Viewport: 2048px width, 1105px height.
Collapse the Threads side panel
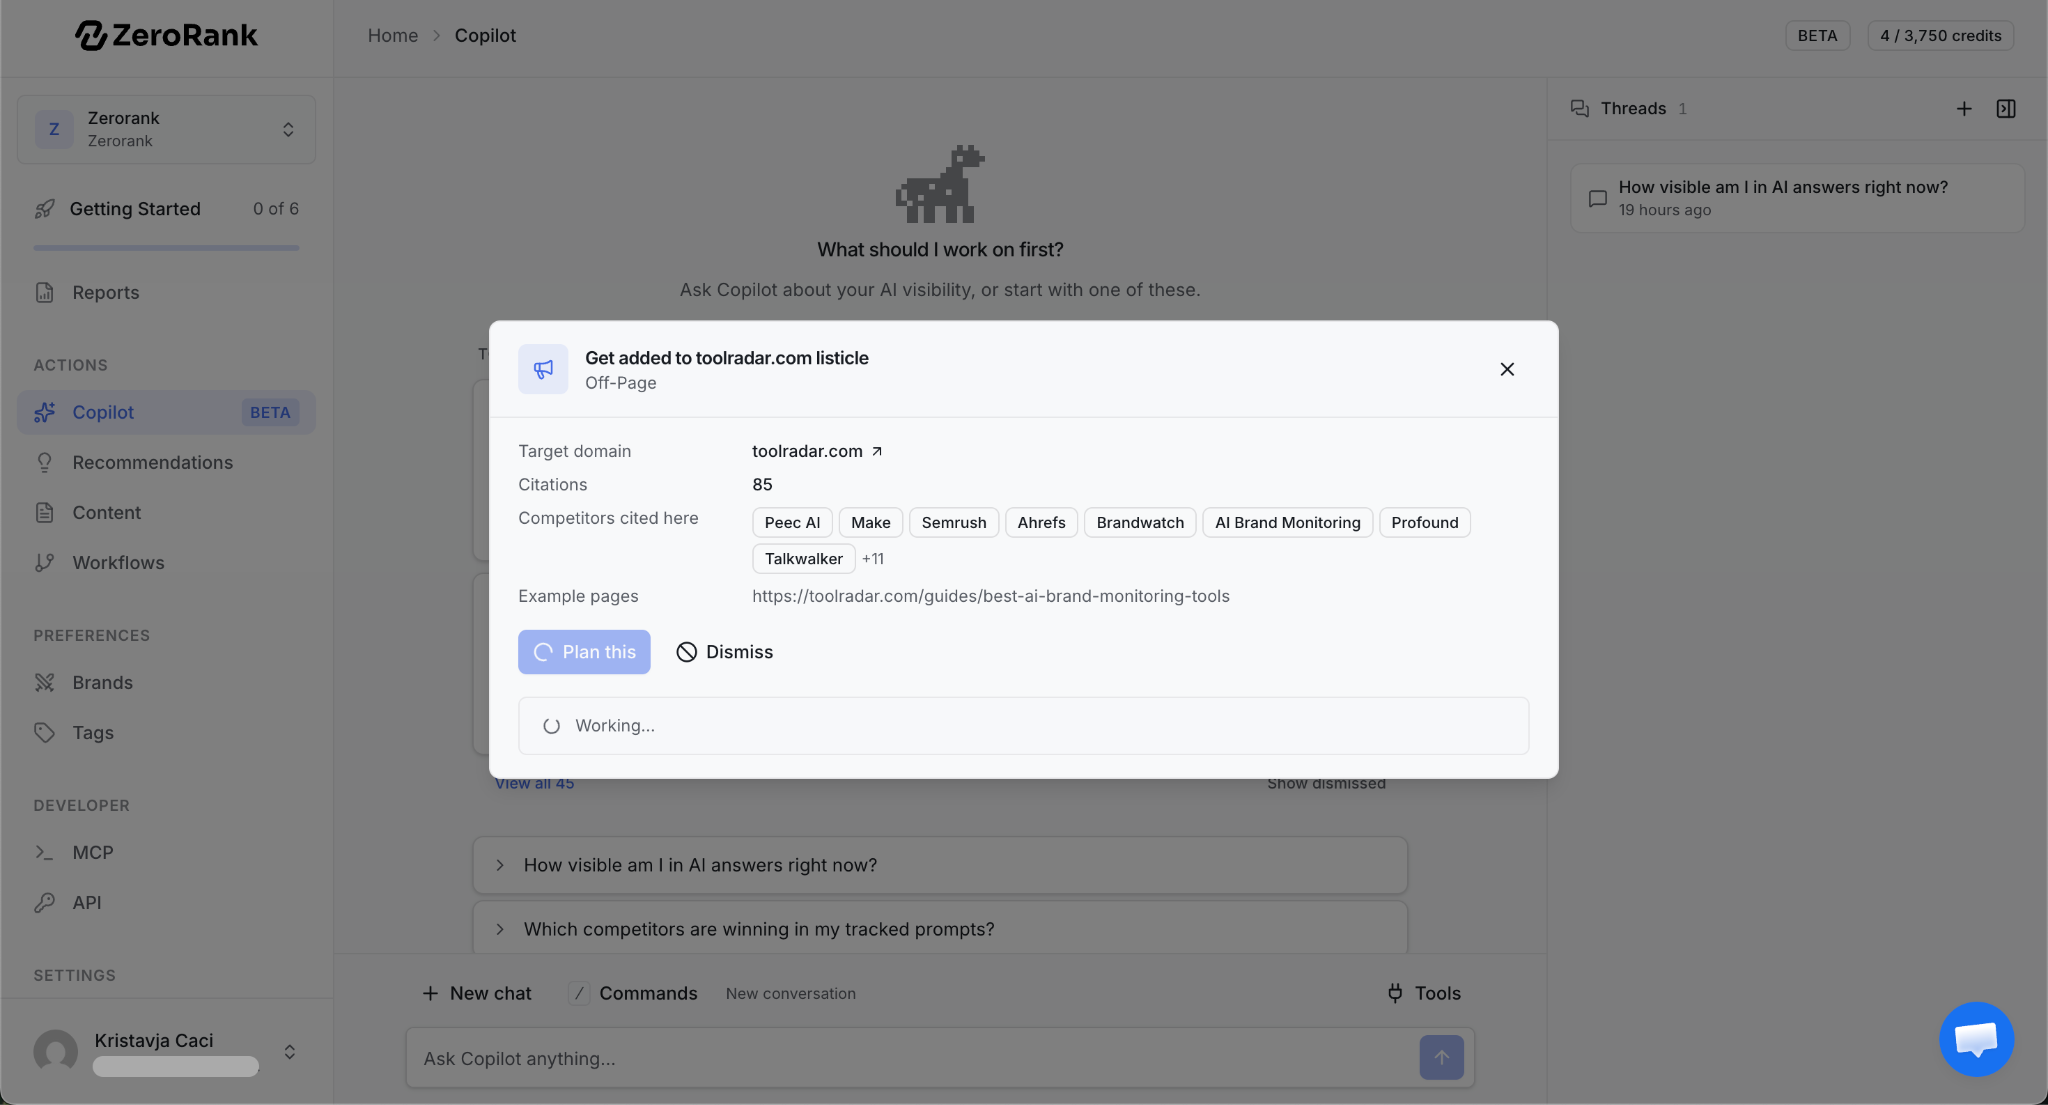click(2006, 109)
